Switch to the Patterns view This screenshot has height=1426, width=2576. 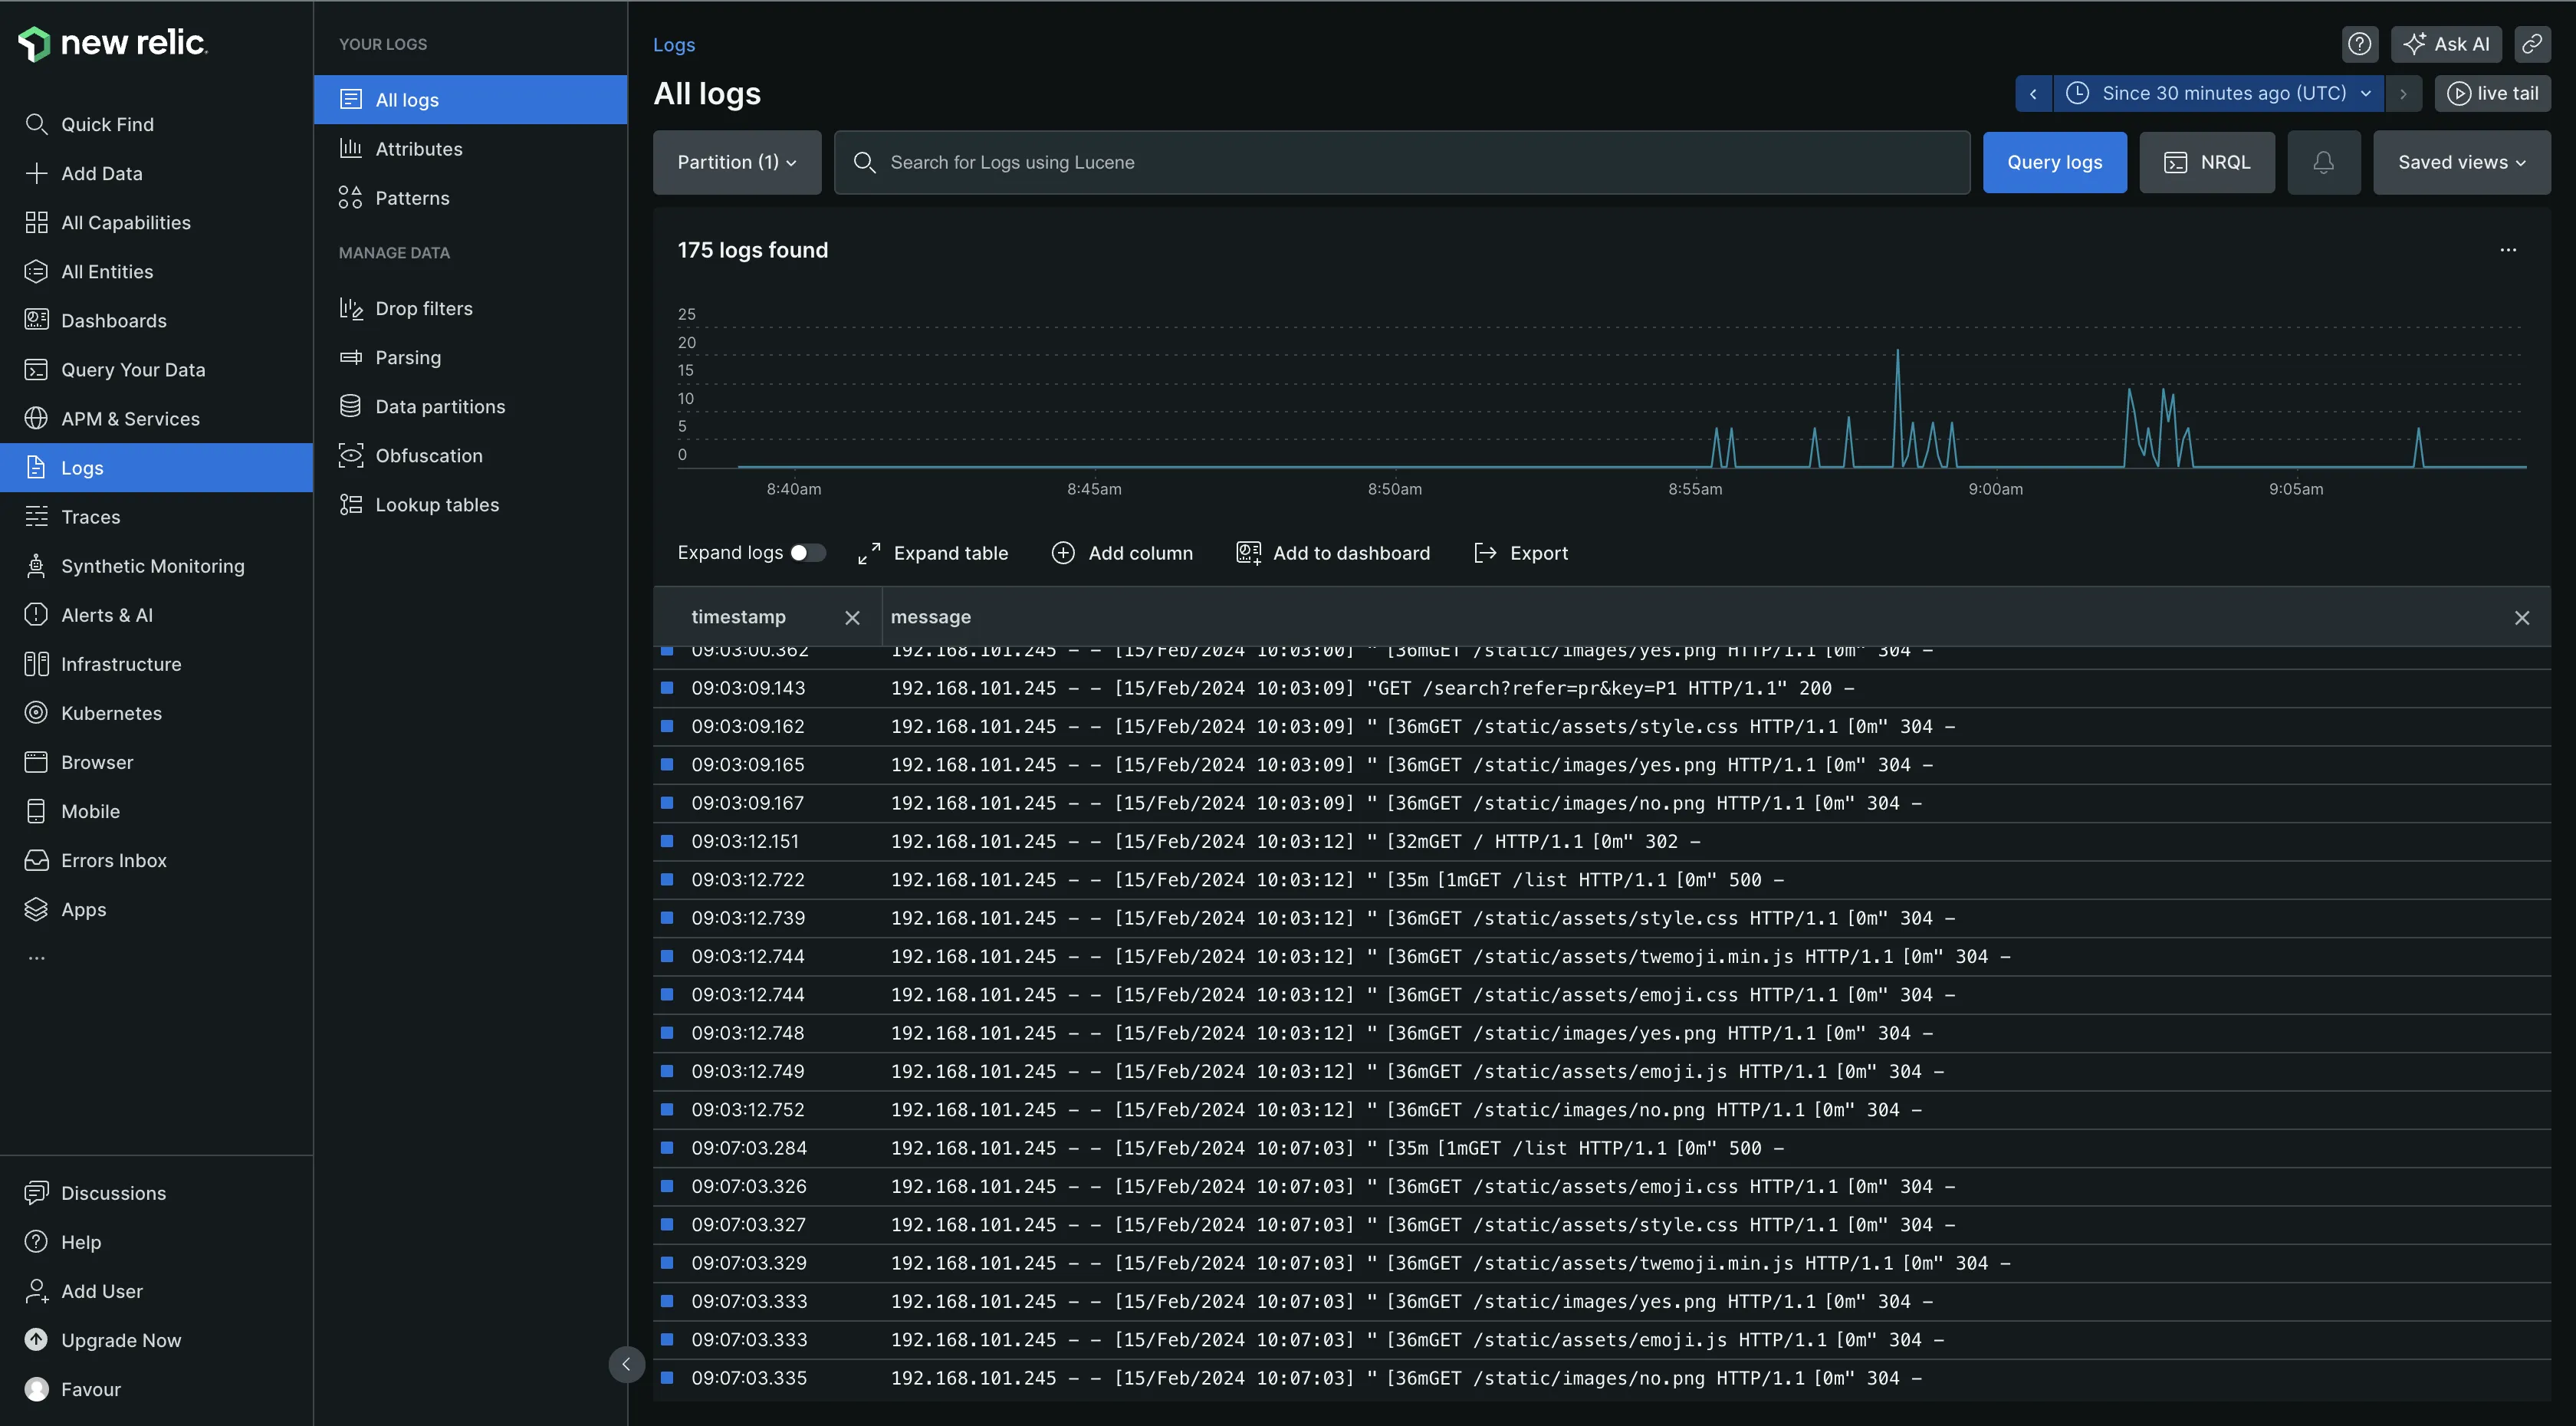coord(412,198)
